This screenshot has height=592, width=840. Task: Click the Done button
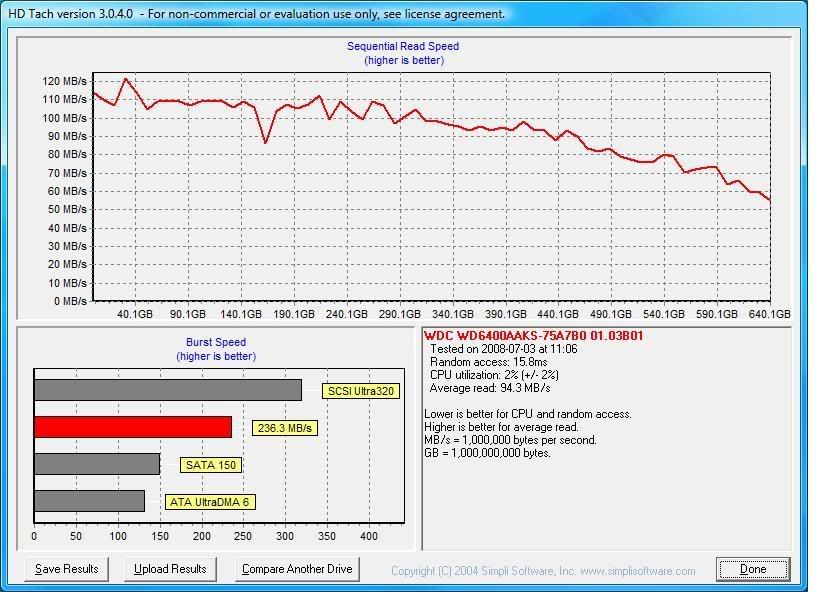coord(753,569)
